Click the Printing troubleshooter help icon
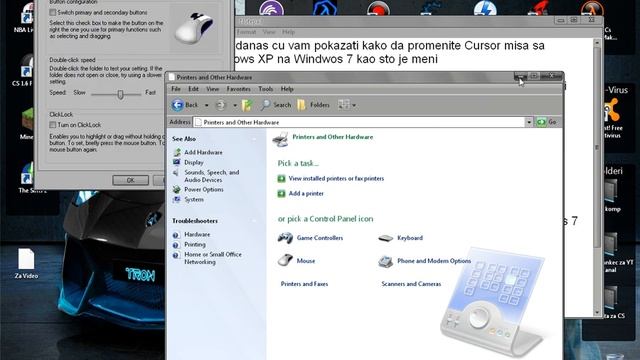The image size is (640, 360). point(176,245)
